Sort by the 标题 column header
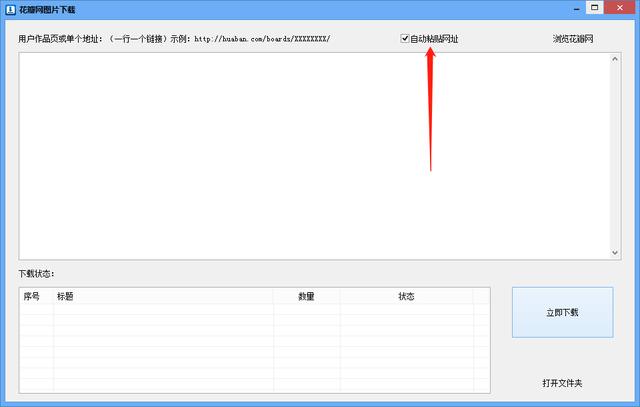Image resolution: width=640 pixels, height=407 pixels. click(163, 296)
